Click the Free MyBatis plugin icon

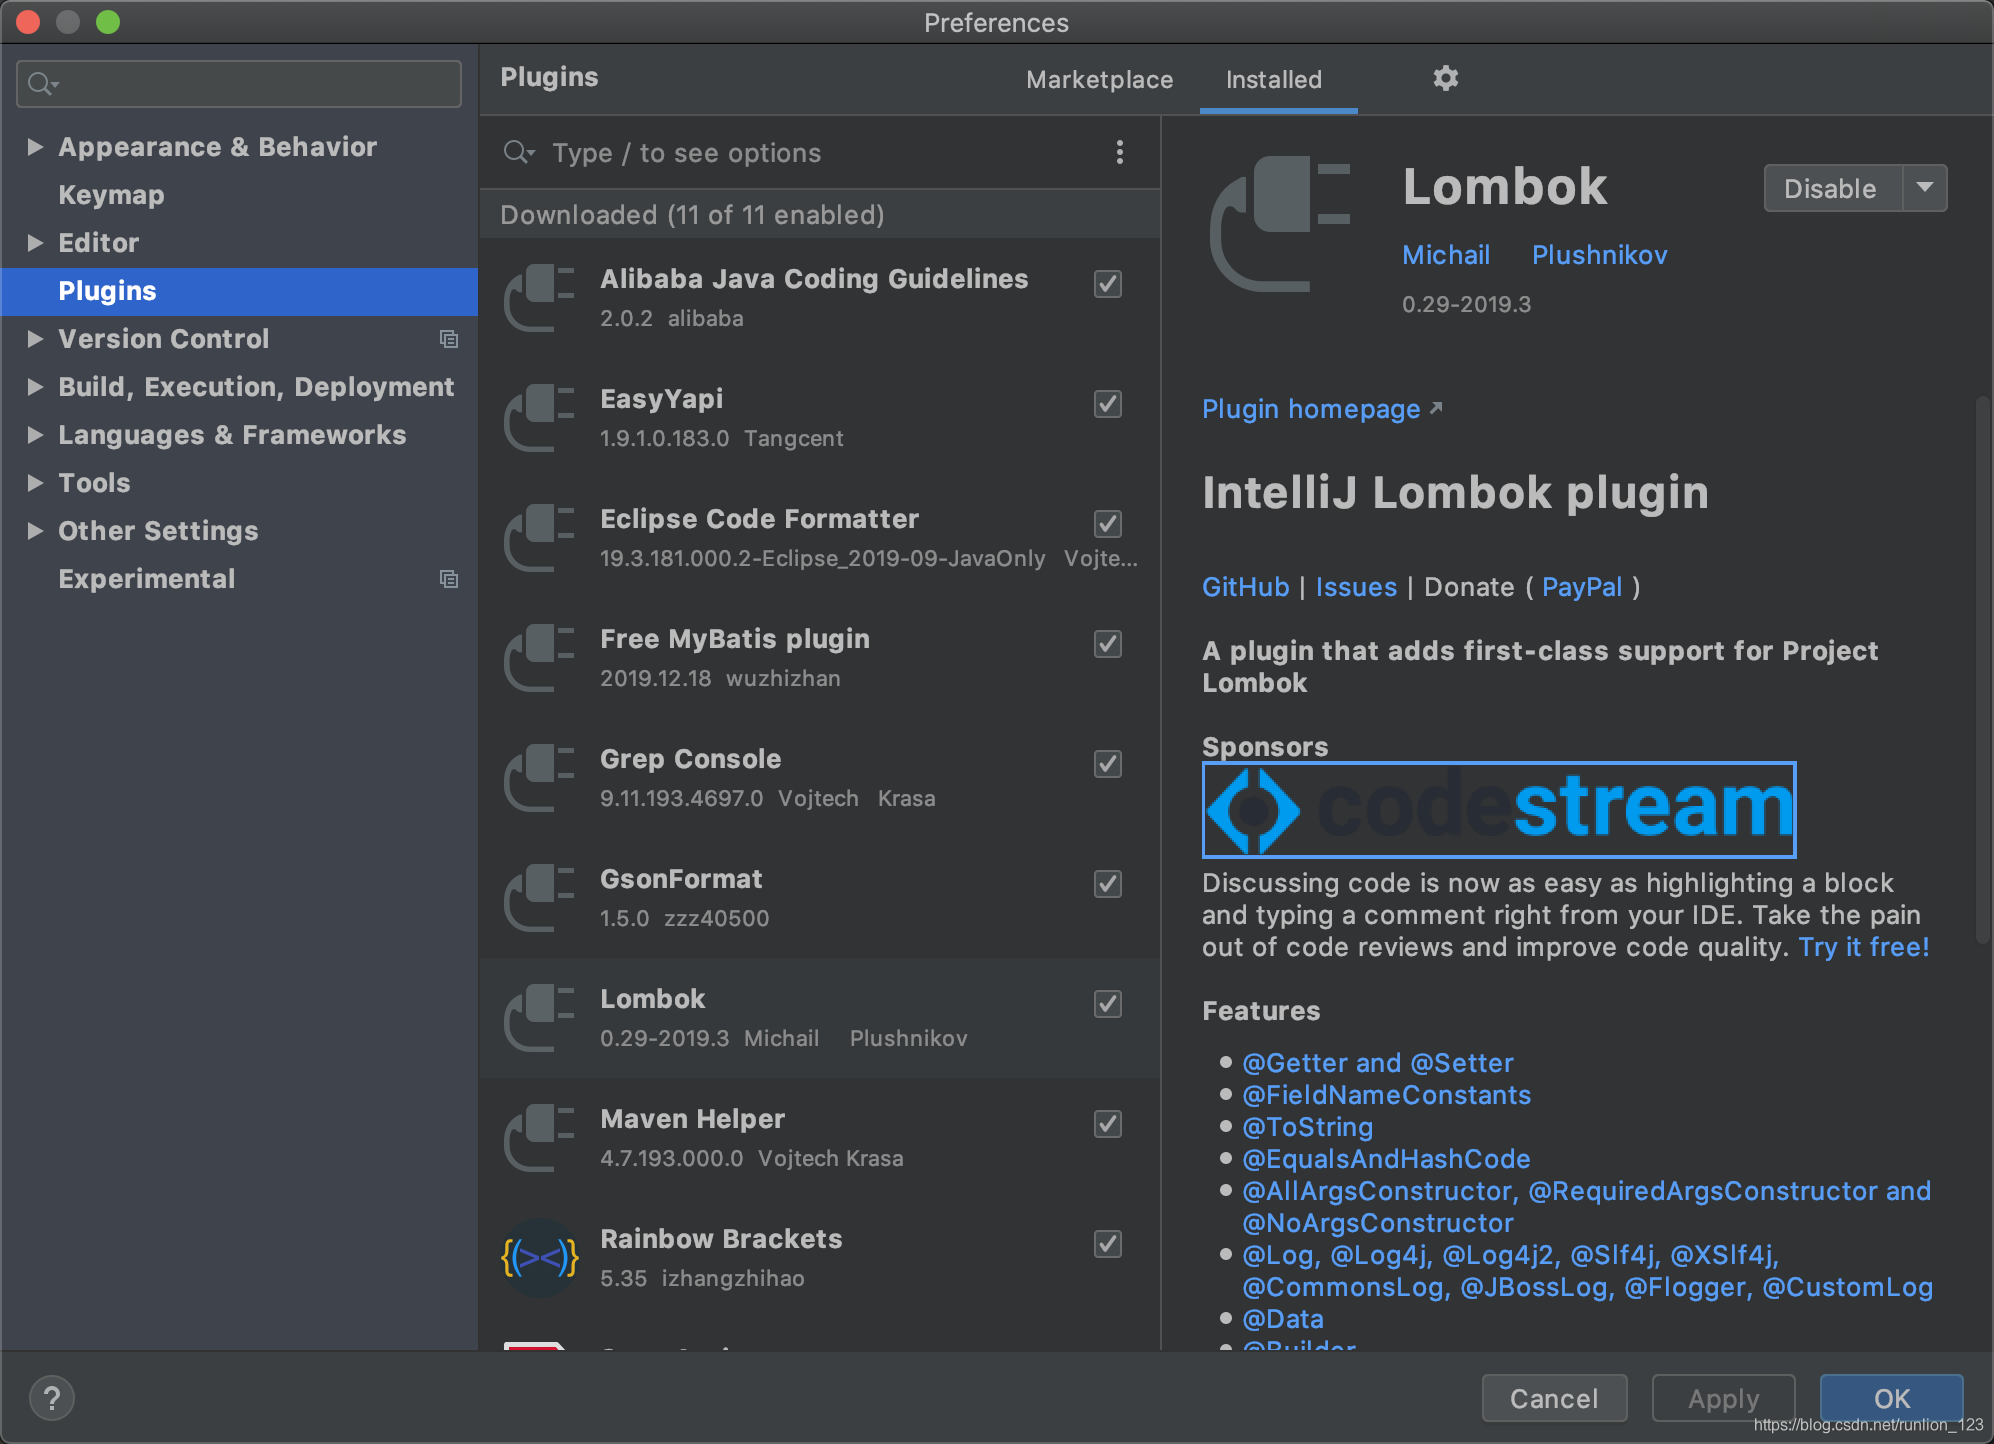point(540,658)
